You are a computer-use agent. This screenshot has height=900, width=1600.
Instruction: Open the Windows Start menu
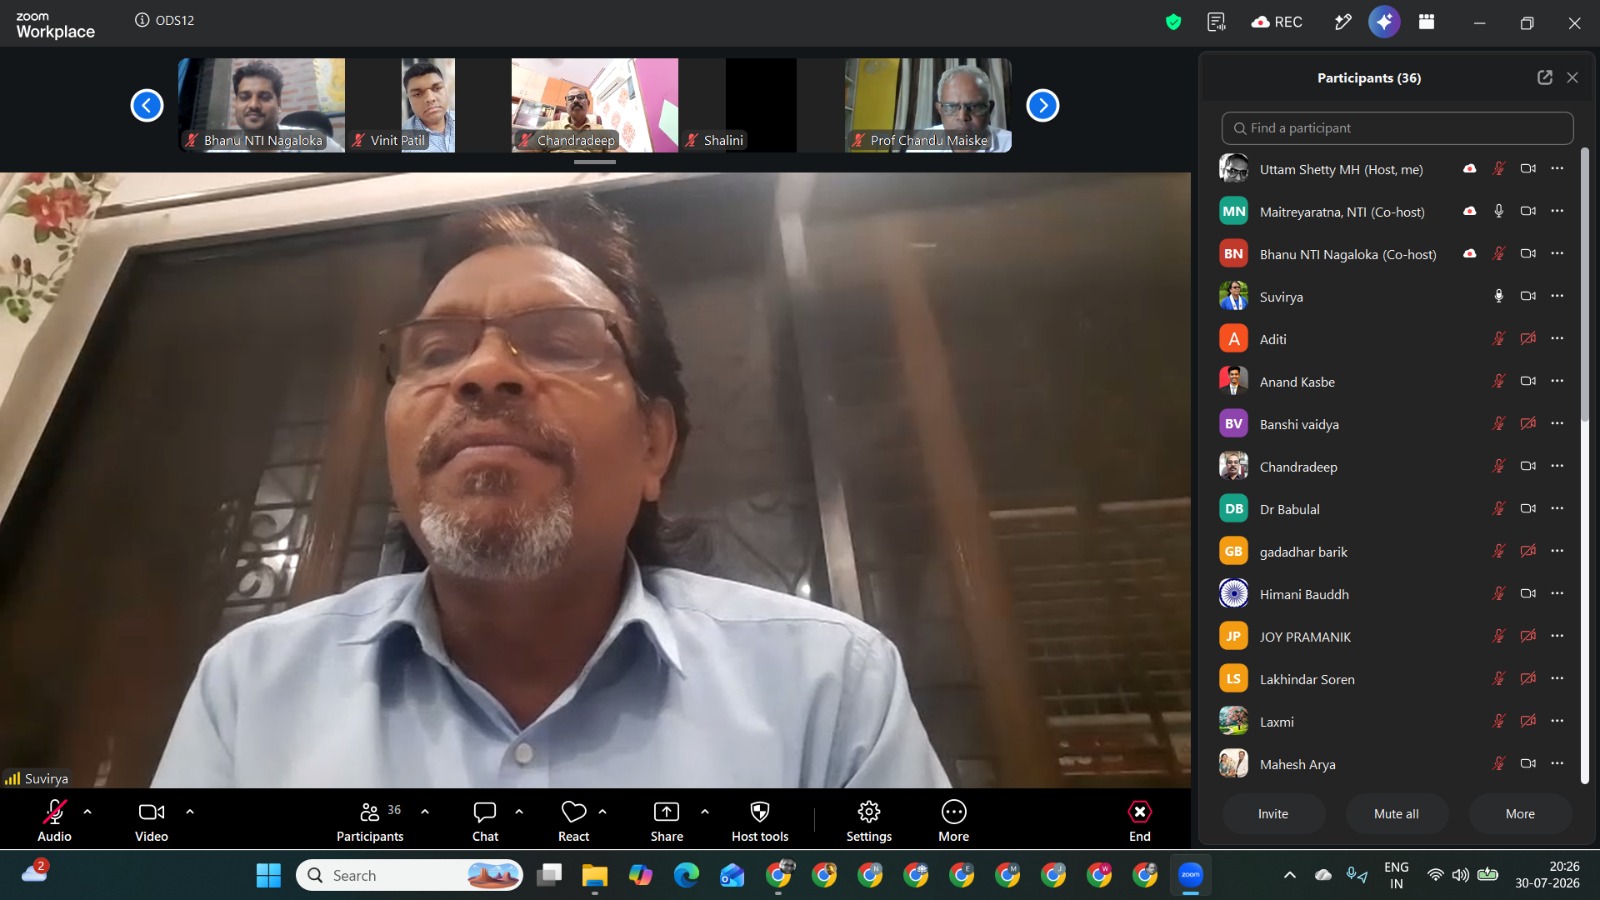pos(269,876)
